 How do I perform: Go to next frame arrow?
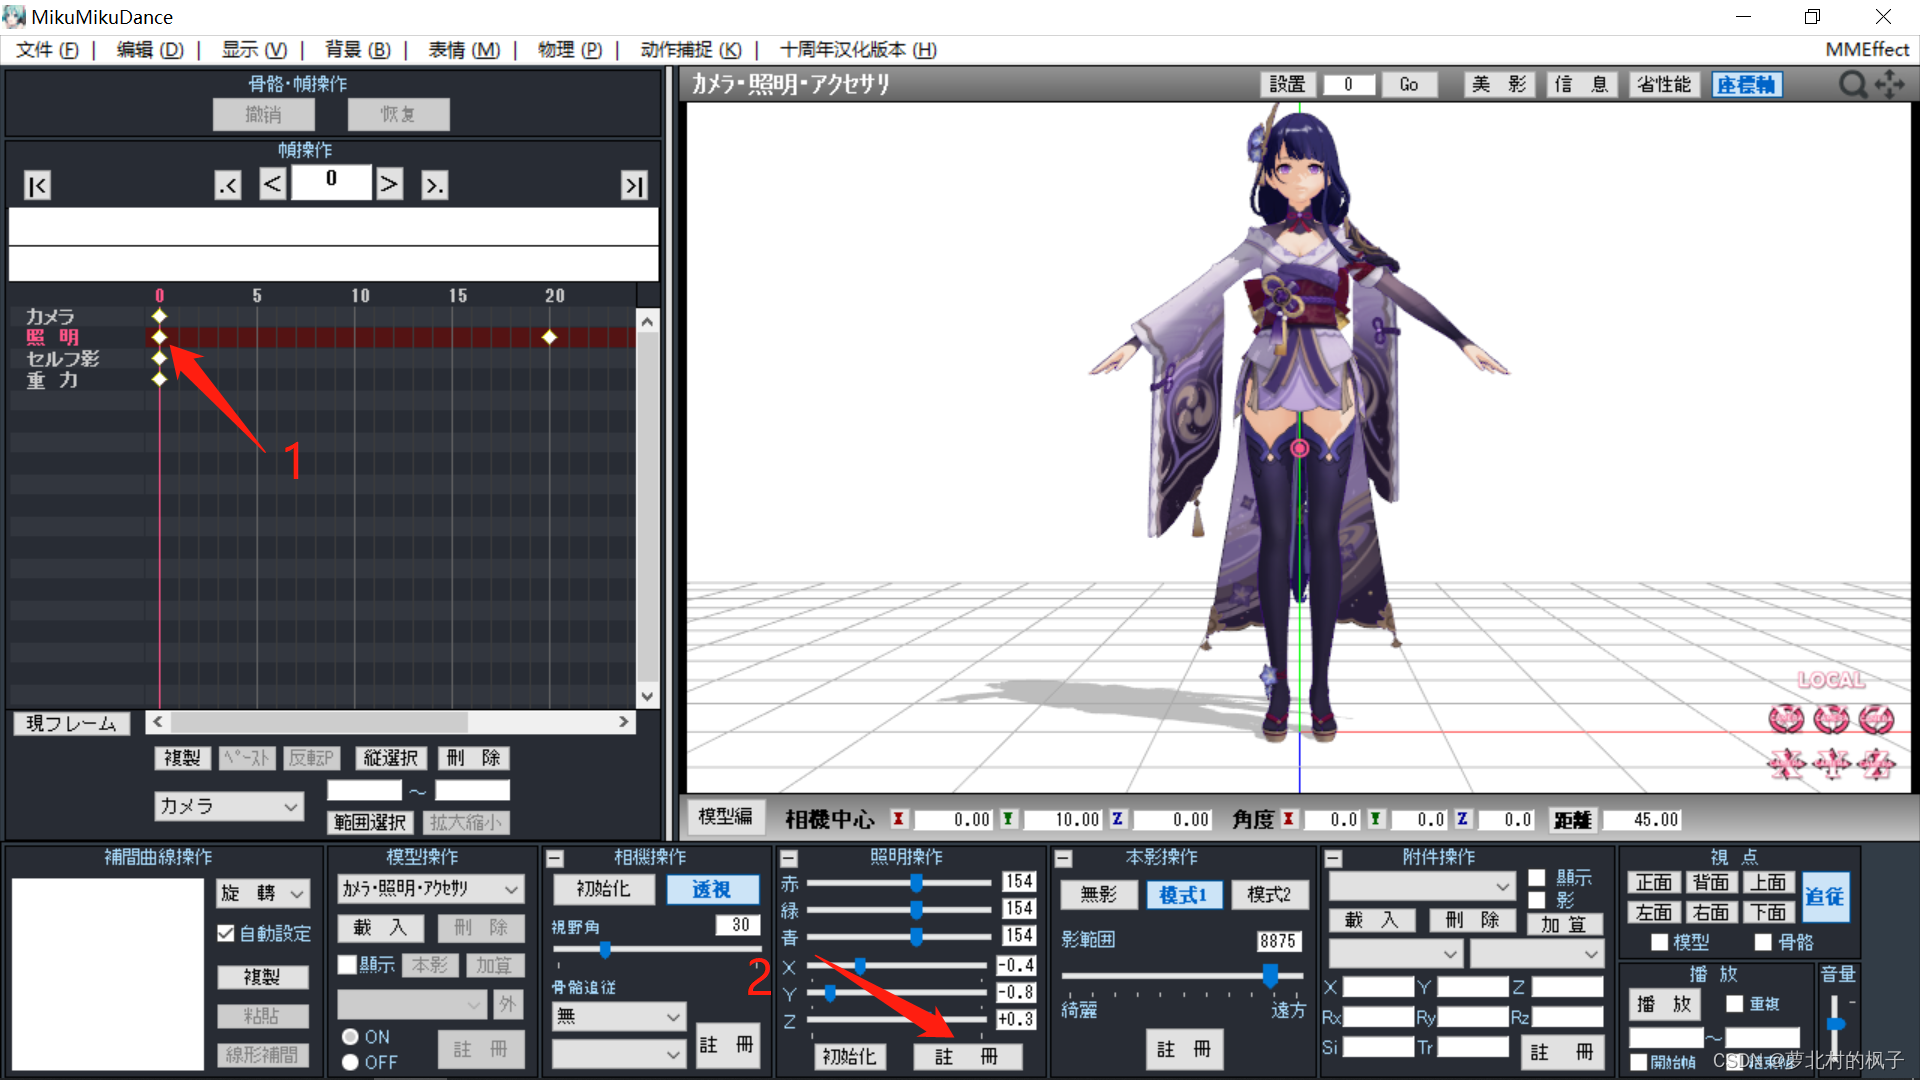coord(389,183)
